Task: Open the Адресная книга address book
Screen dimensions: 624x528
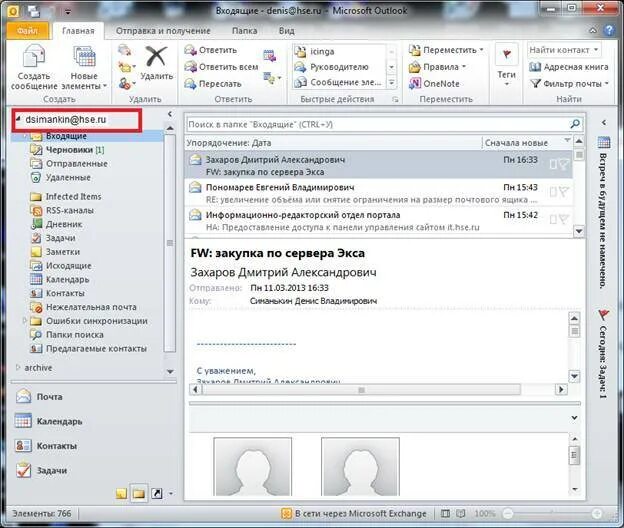Action: point(568,67)
